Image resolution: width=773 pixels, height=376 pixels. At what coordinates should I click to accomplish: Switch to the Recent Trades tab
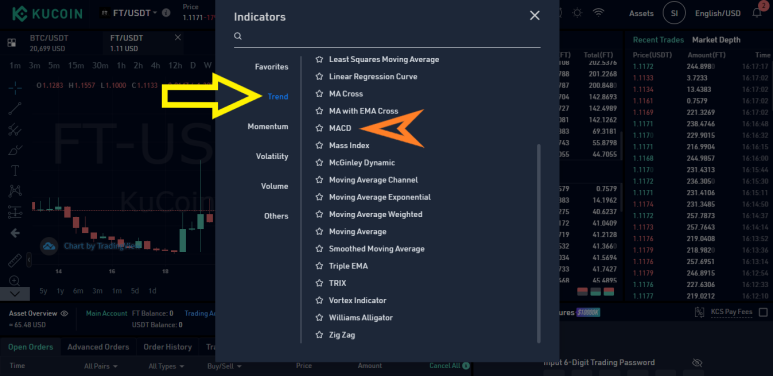click(658, 40)
